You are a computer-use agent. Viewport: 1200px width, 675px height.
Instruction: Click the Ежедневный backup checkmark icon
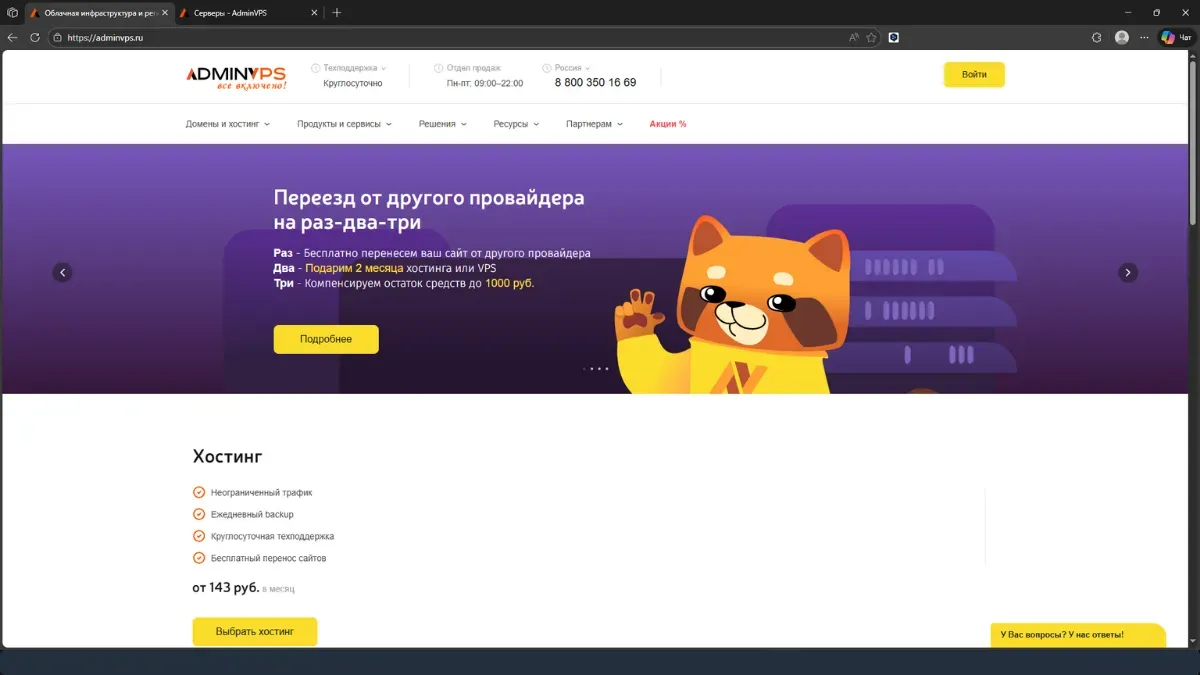click(x=199, y=514)
